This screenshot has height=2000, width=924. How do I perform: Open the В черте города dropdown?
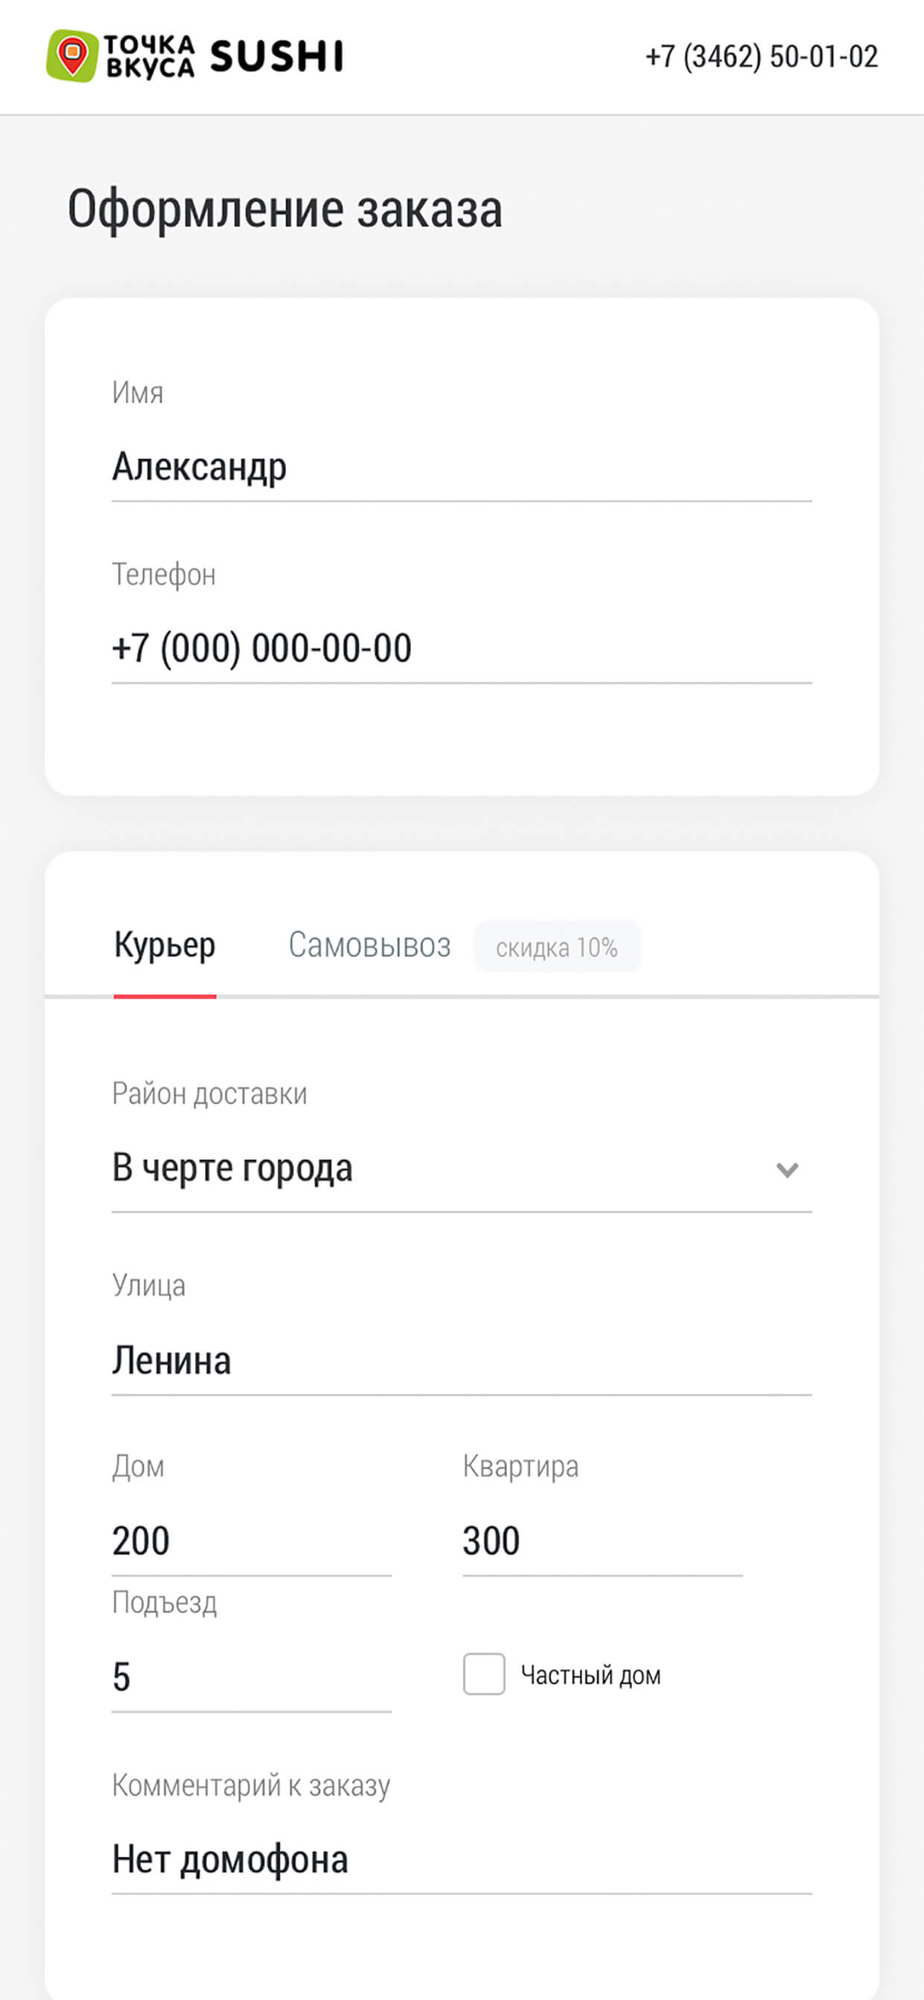pos(462,1169)
